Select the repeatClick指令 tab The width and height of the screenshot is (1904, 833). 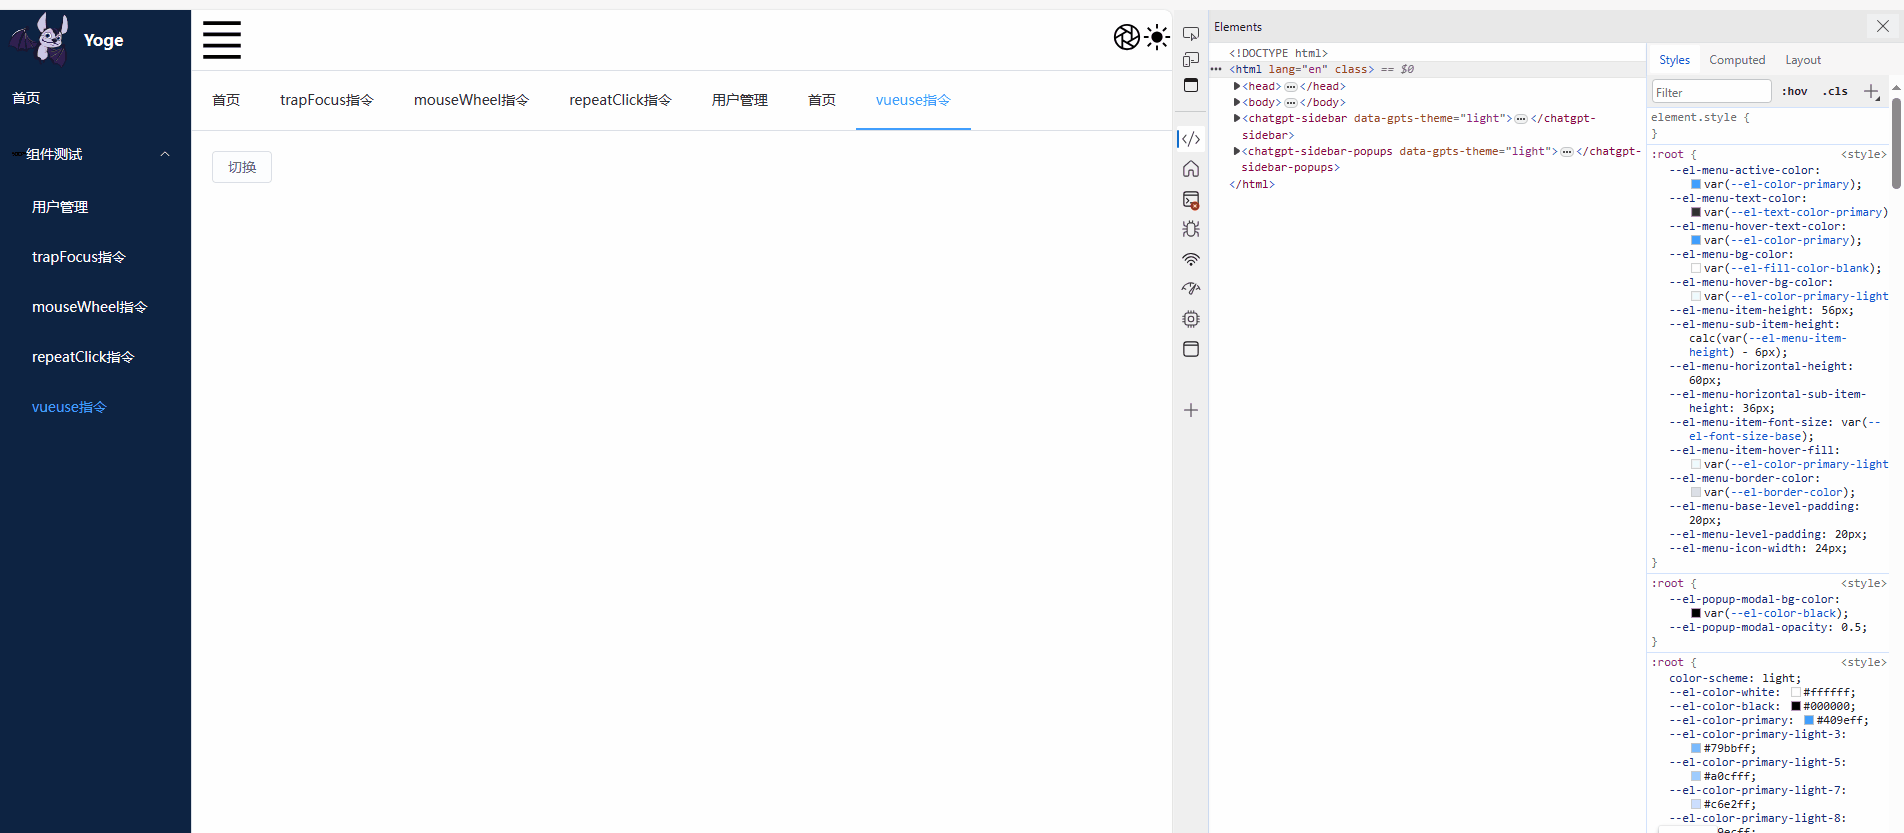coord(620,100)
